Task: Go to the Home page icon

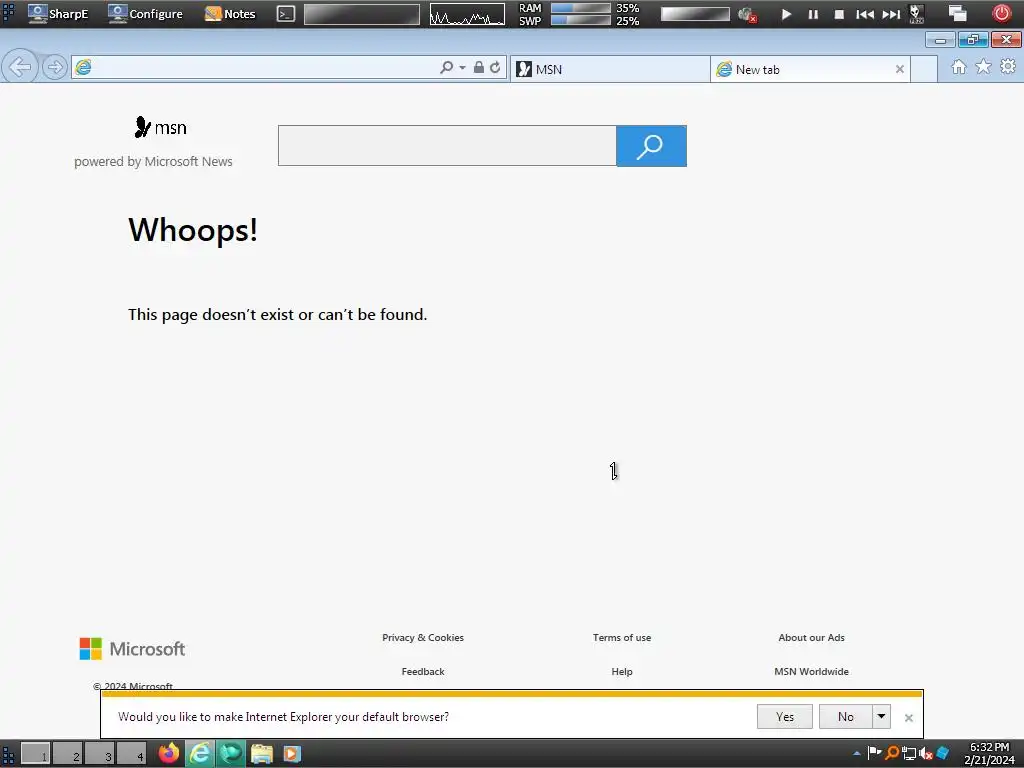Action: [959, 67]
